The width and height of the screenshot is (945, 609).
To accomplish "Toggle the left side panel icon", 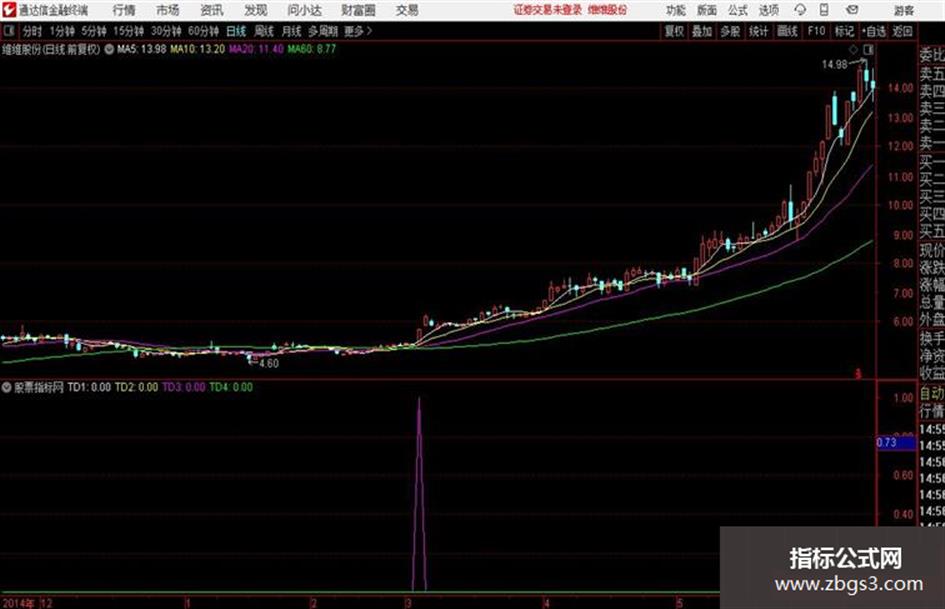I will [x=8, y=31].
